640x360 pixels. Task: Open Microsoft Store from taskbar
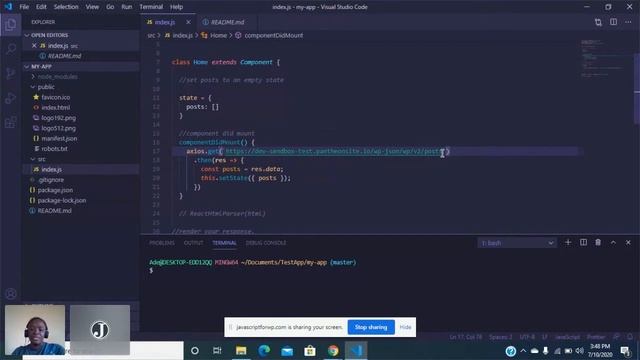tap(310, 351)
